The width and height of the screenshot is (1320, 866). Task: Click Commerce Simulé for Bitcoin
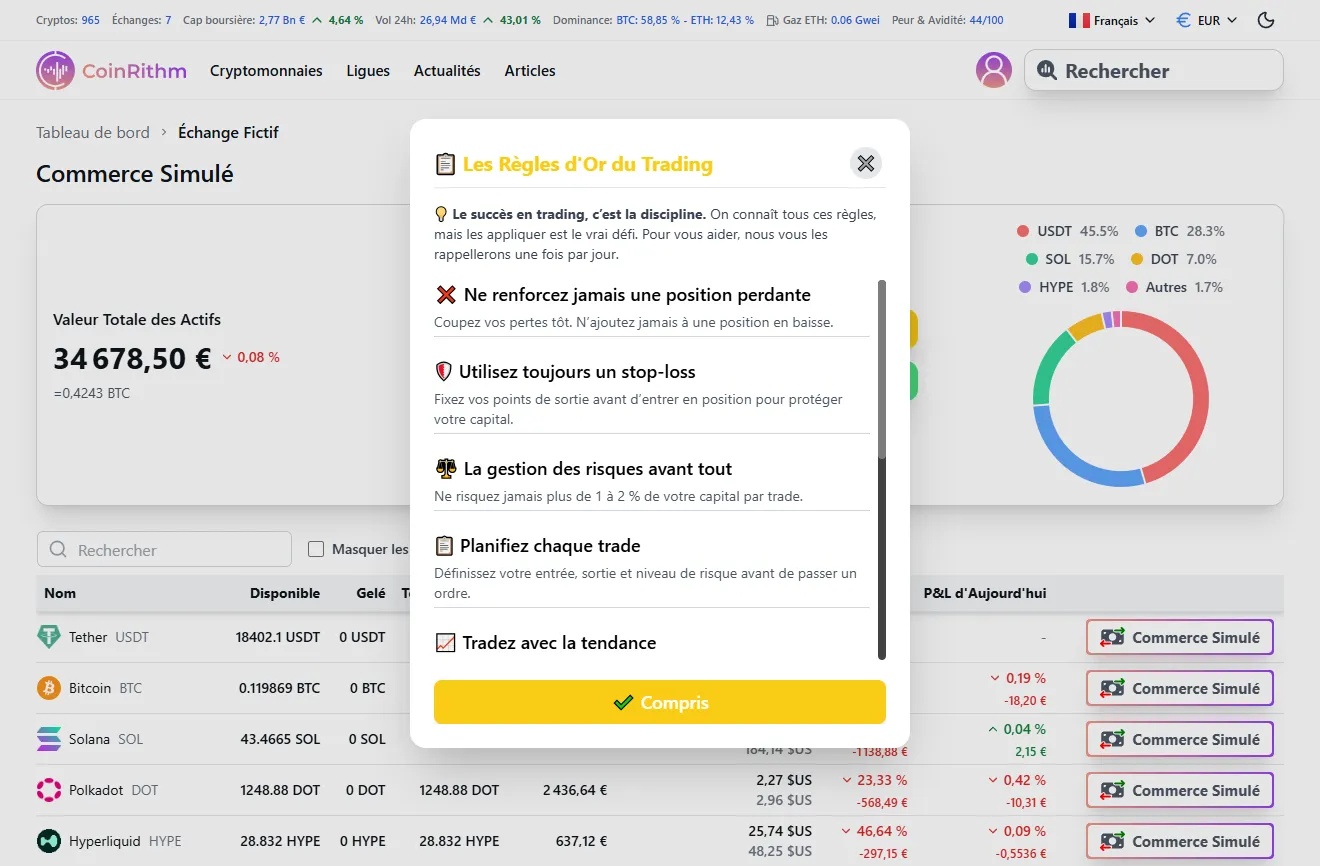[1179, 688]
